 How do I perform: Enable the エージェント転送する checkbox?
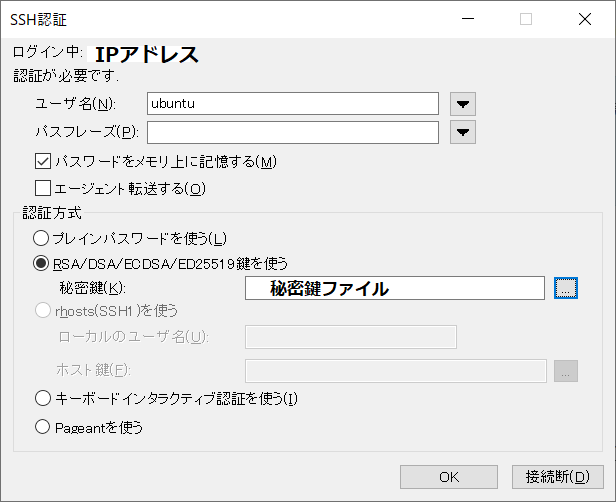[42, 187]
